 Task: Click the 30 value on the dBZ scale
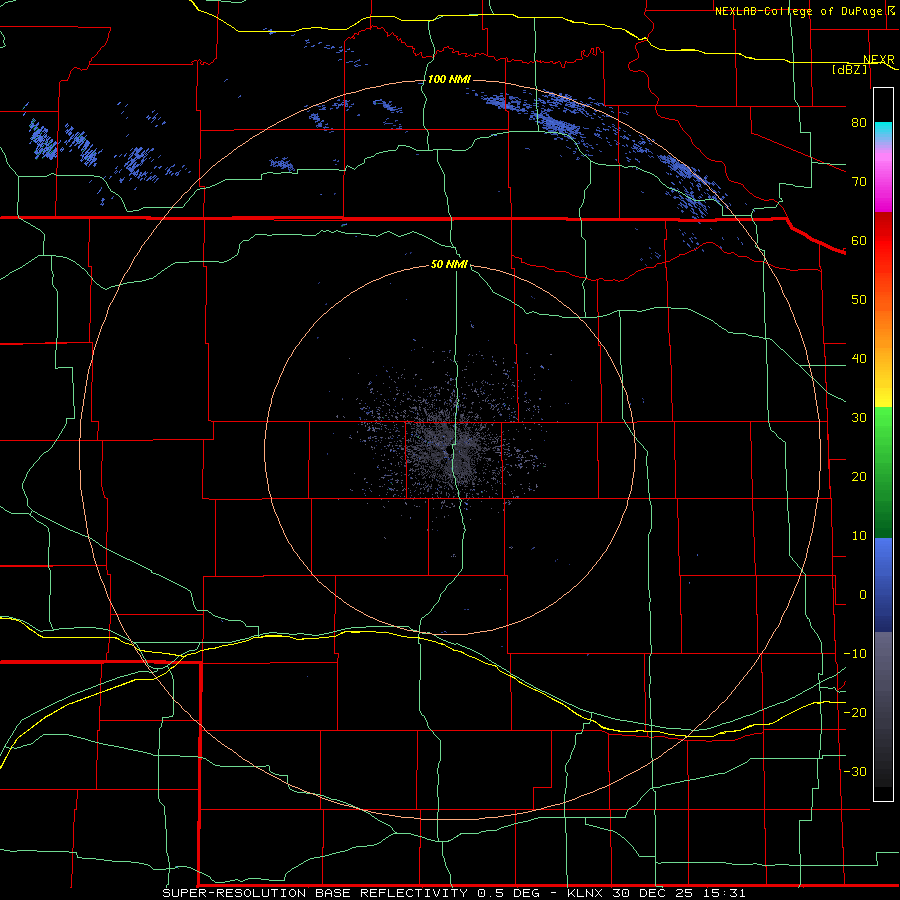click(859, 417)
